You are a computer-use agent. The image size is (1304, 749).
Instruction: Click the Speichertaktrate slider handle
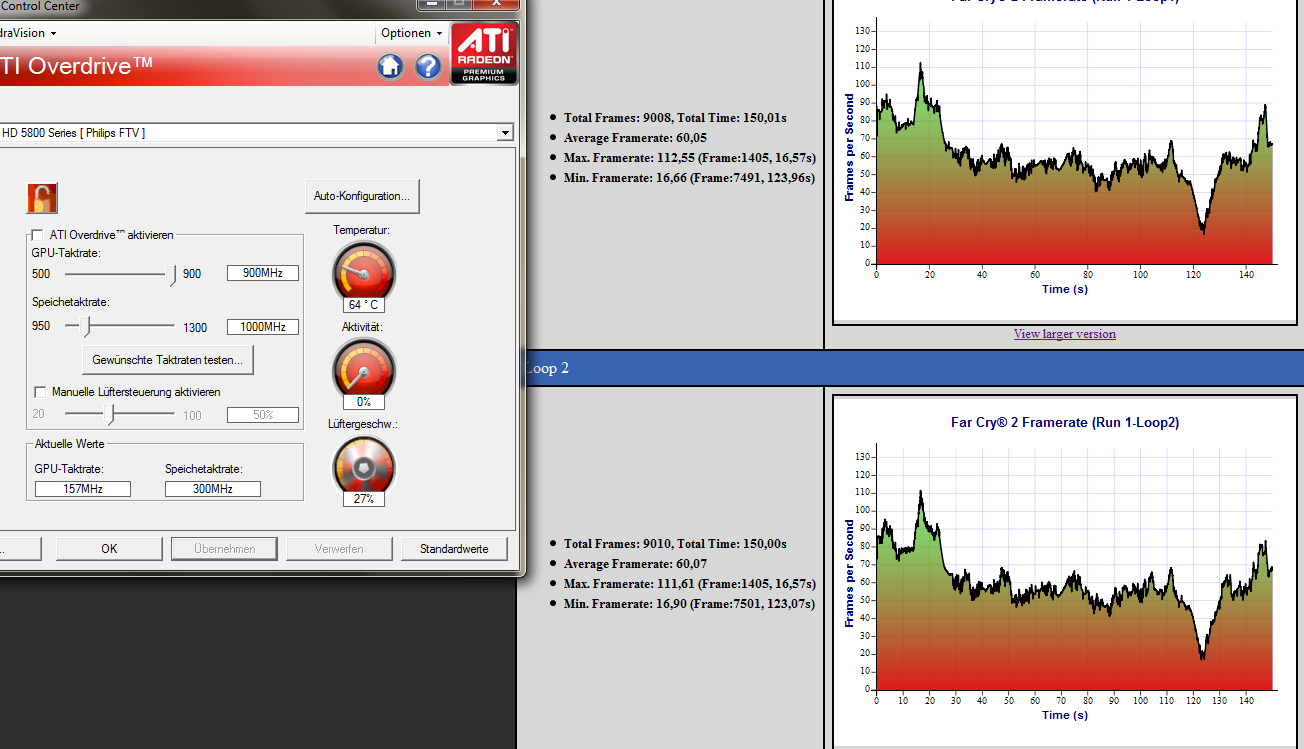(x=87, y=326)
